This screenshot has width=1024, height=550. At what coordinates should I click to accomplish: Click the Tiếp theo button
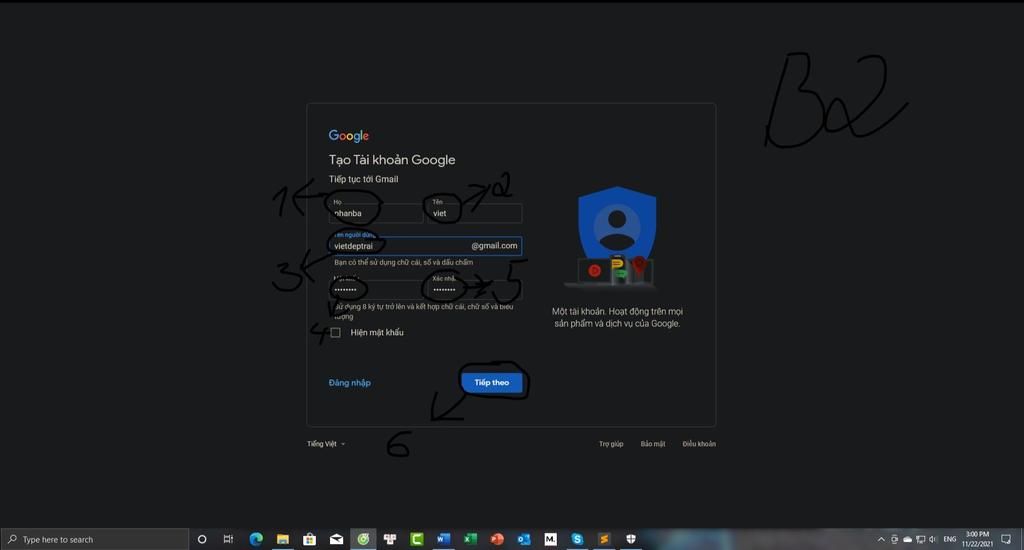click(x=492, y=382)
